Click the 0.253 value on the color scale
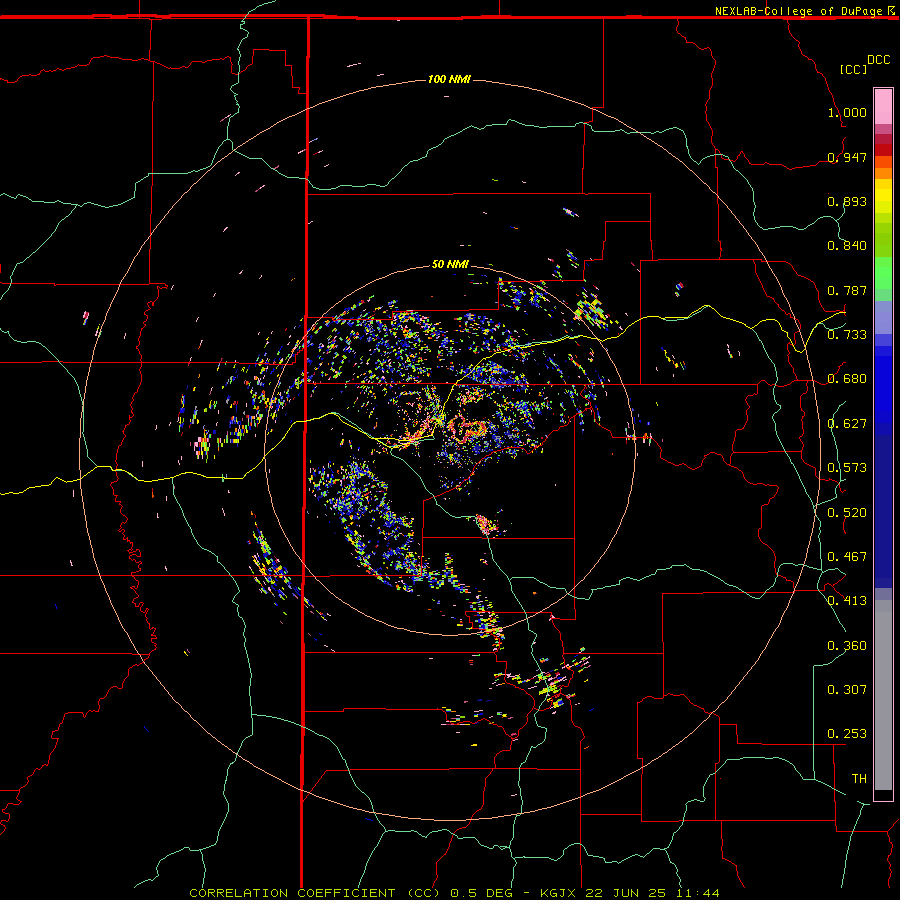Screen dimensions: 900x900 pyautogui.click(x=847, y=734)
